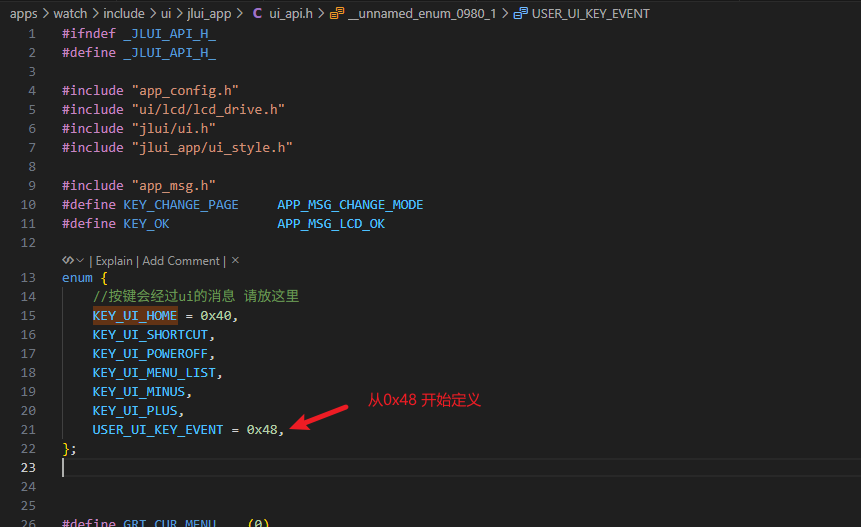Click the 'watch' breadcrumb segment
Viewport: 861px width, 527px height.
click(70, 13)
